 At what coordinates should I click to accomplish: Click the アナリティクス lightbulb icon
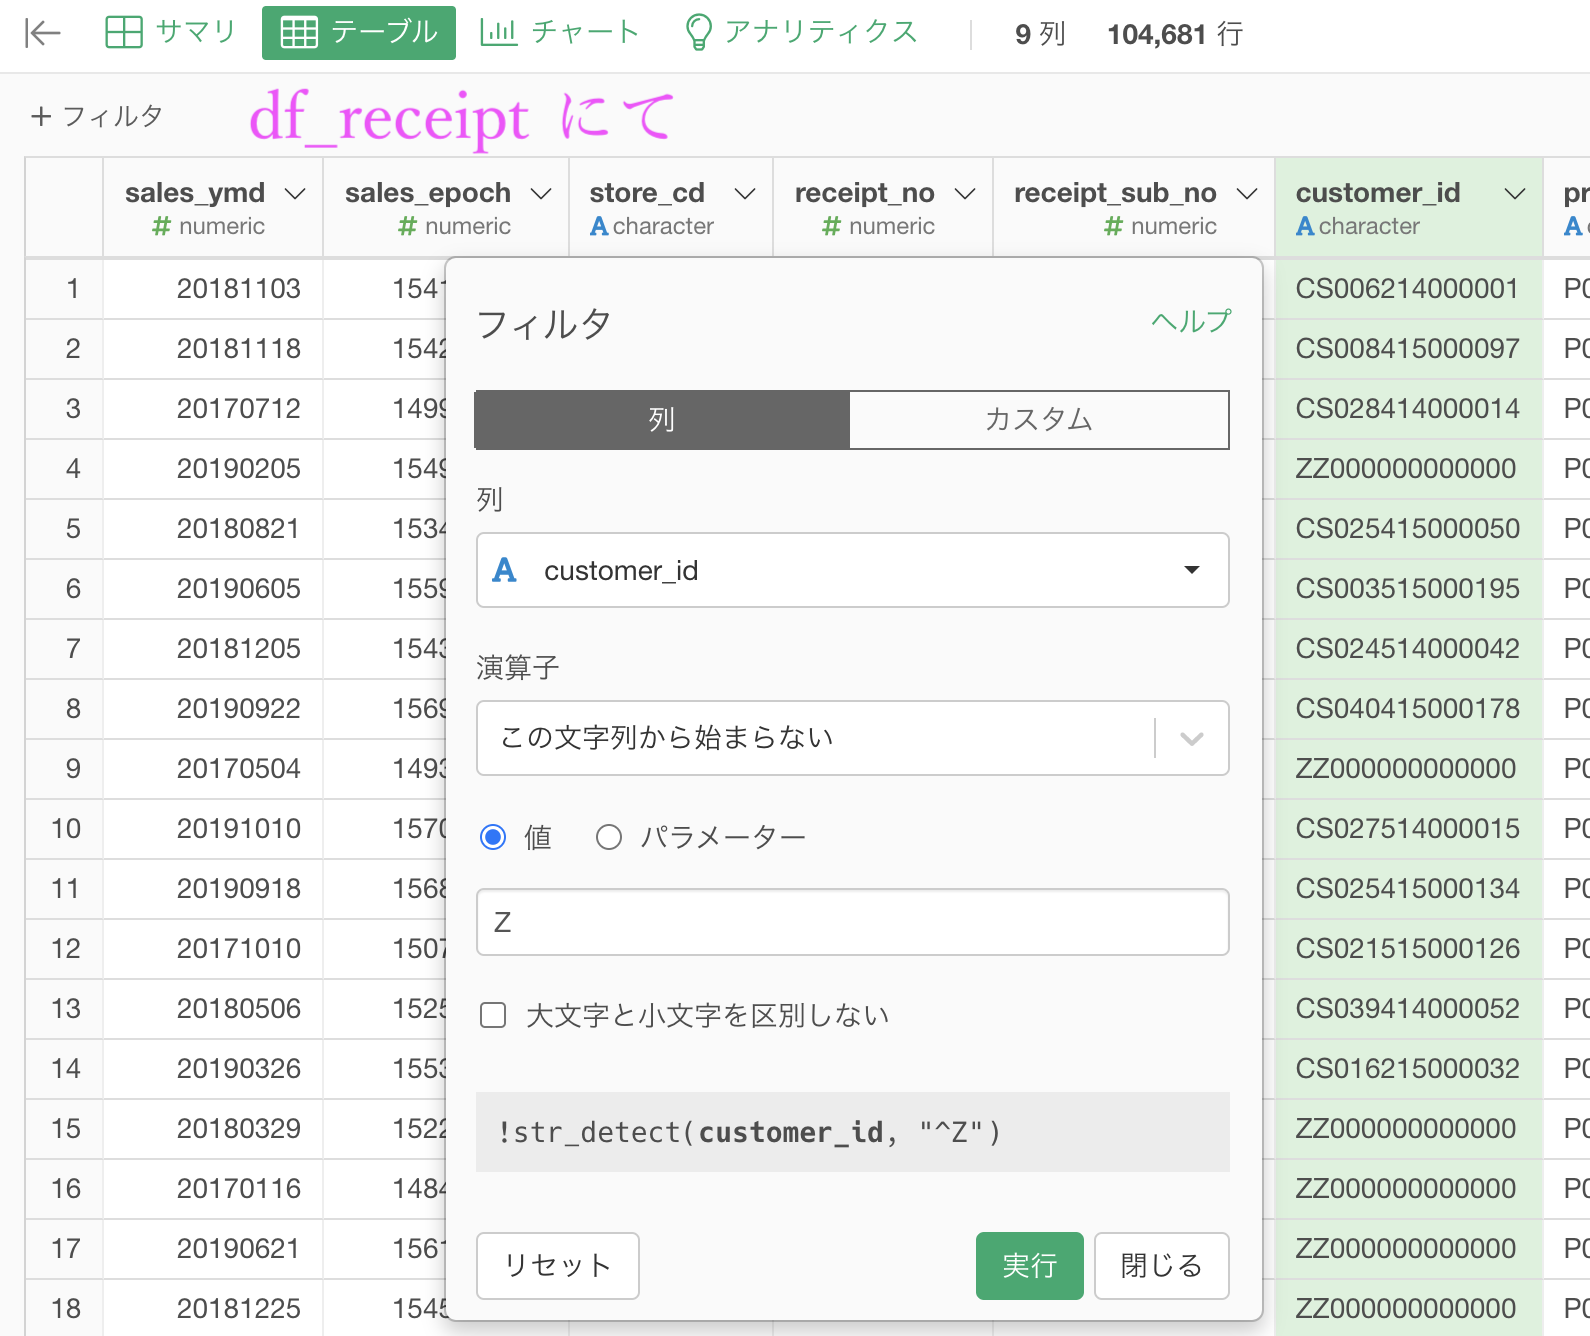point(698,32)
